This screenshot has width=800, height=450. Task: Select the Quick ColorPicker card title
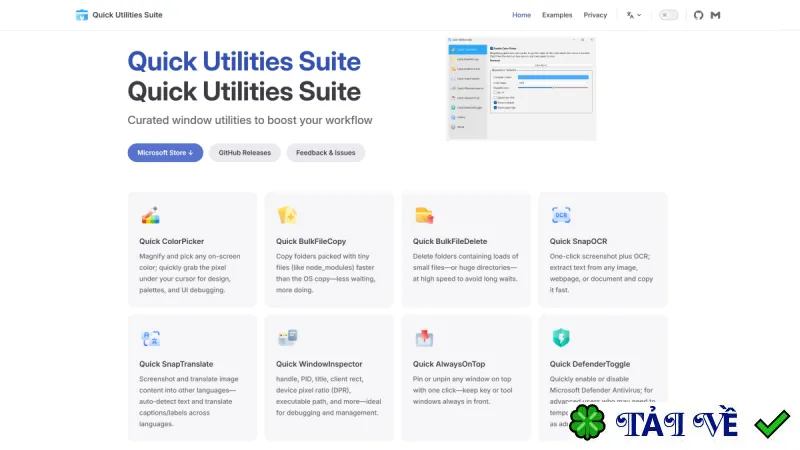pyautogui.click(x=171, y=241)
